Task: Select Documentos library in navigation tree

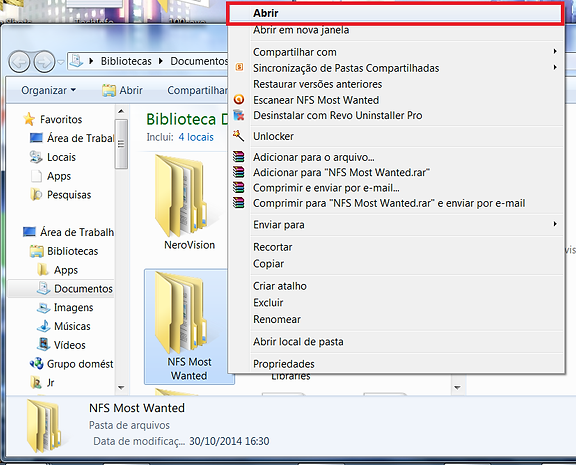Action: (x=75, y=289)
